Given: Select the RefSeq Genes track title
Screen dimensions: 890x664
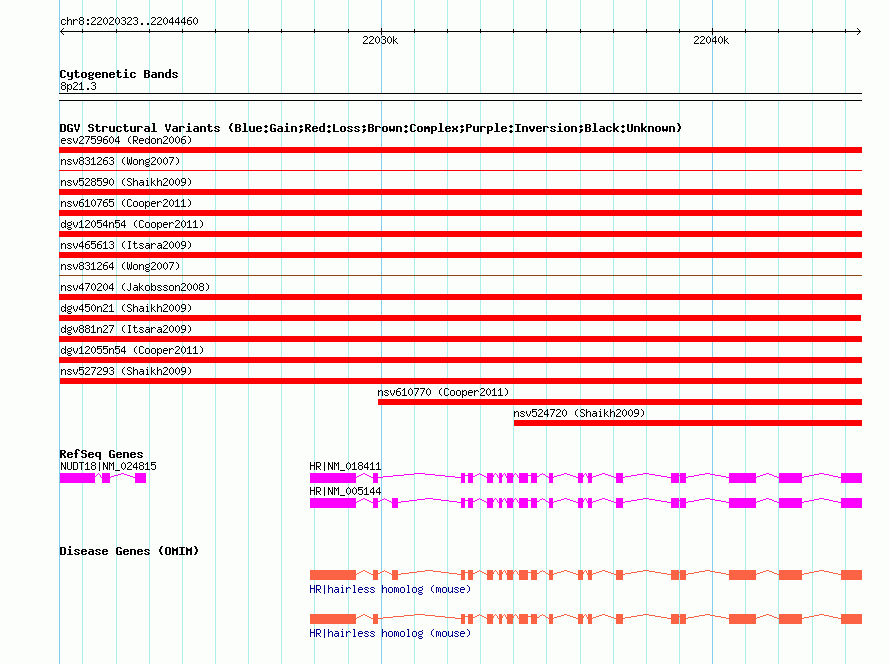Looking at the screenshot, I should (101, 454).
